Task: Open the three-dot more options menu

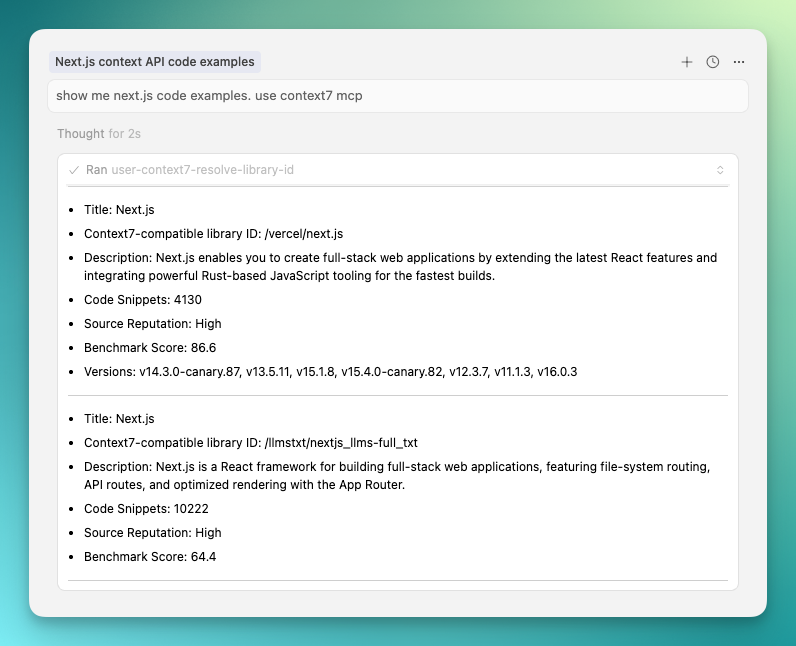Action: (739, 62)
